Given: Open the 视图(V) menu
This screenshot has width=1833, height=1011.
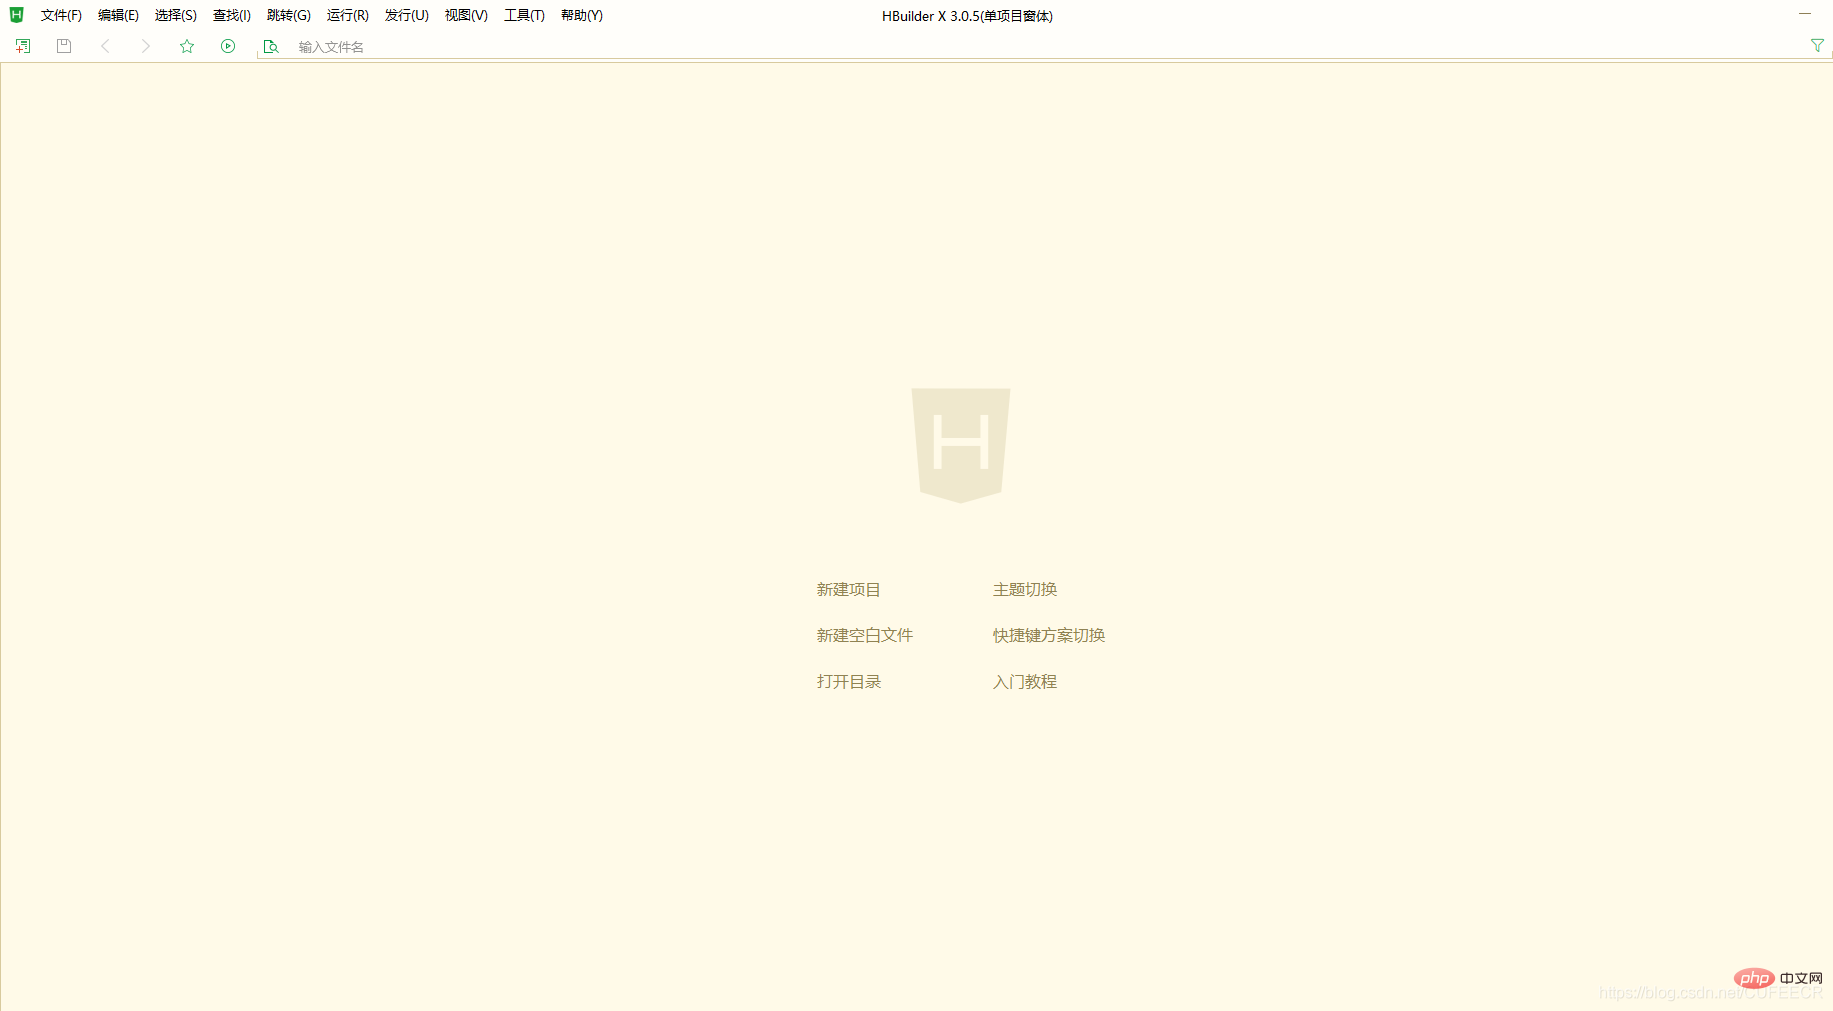Looking at the screenshot, I should pyautogui.click(x=464, y=15).
